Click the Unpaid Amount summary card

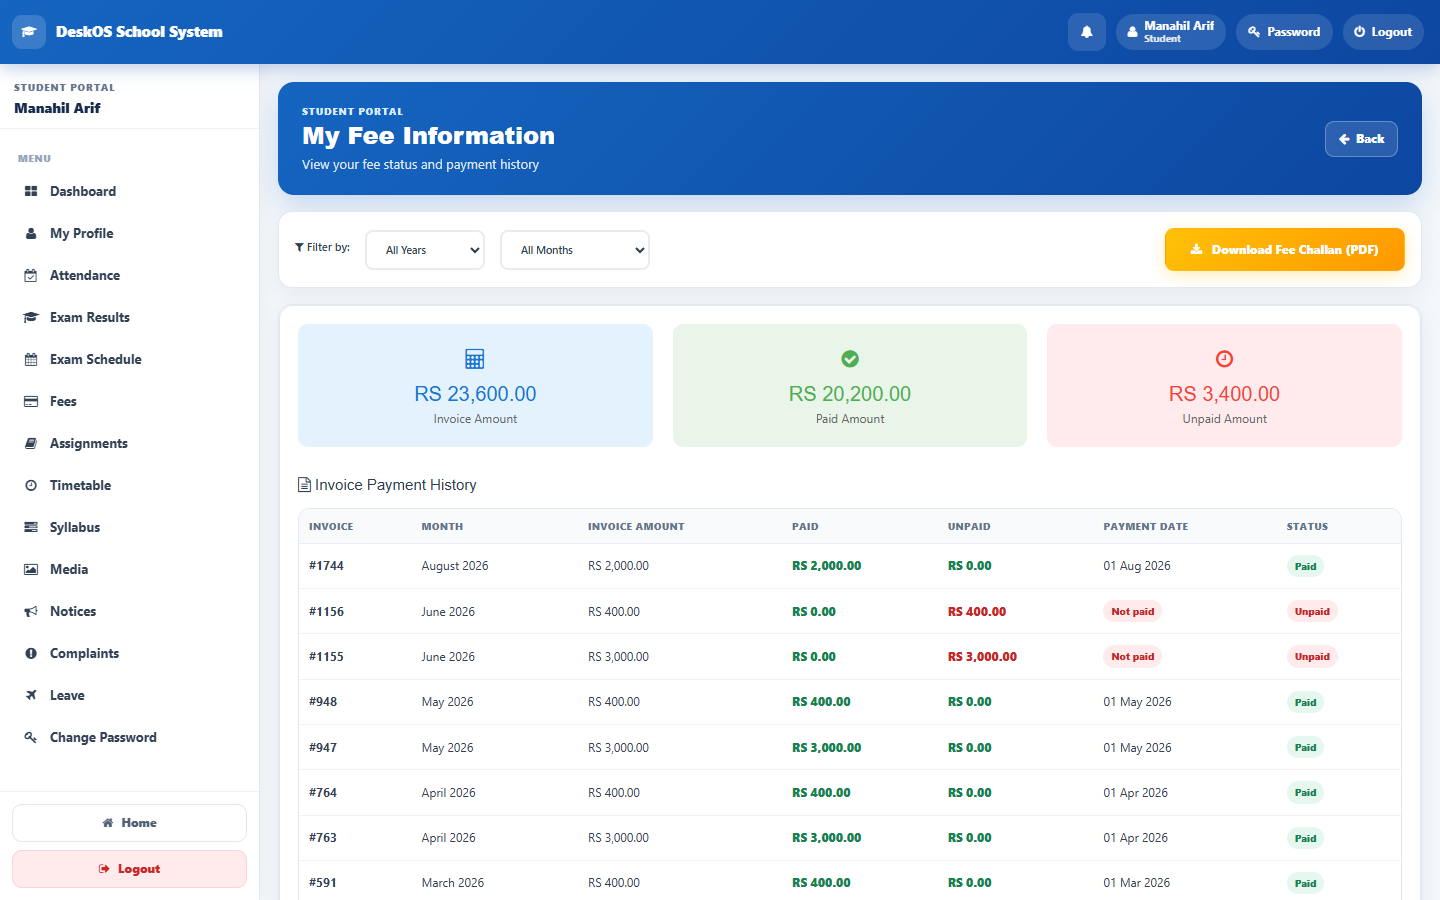coord(1224,385)
